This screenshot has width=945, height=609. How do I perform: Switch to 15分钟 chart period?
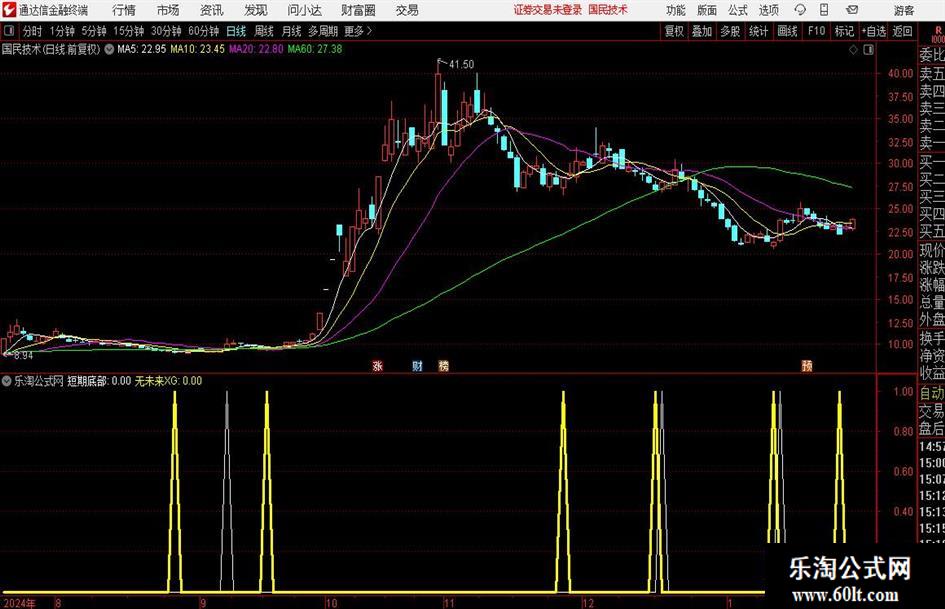(x=129, y=31)
